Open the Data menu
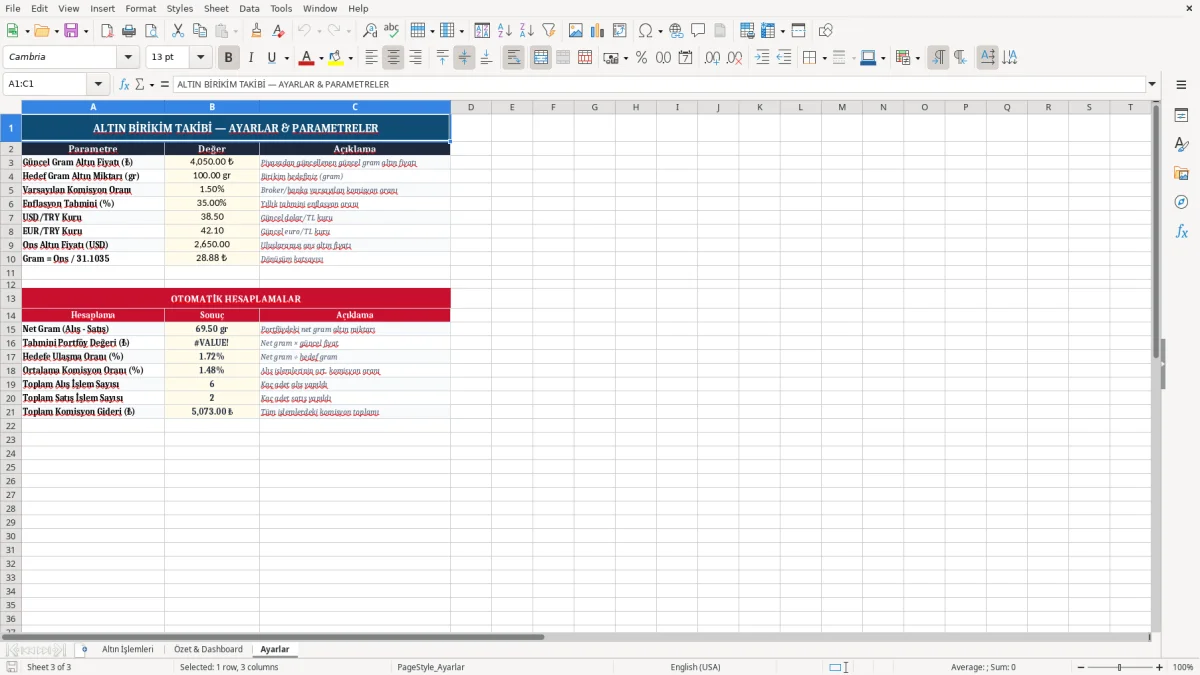The image size is (1200, 675). click(x=249, y=8)
